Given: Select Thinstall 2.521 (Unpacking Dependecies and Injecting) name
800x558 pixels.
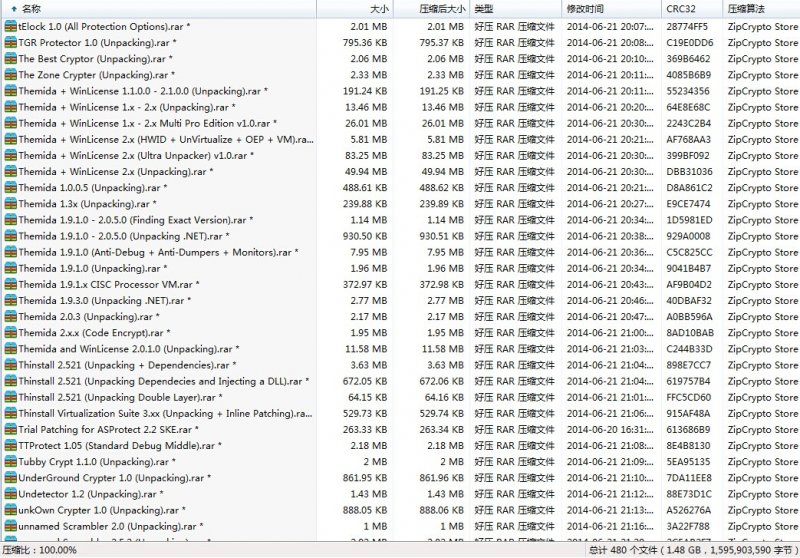Looking at the screenshot, I should (164, 382).
